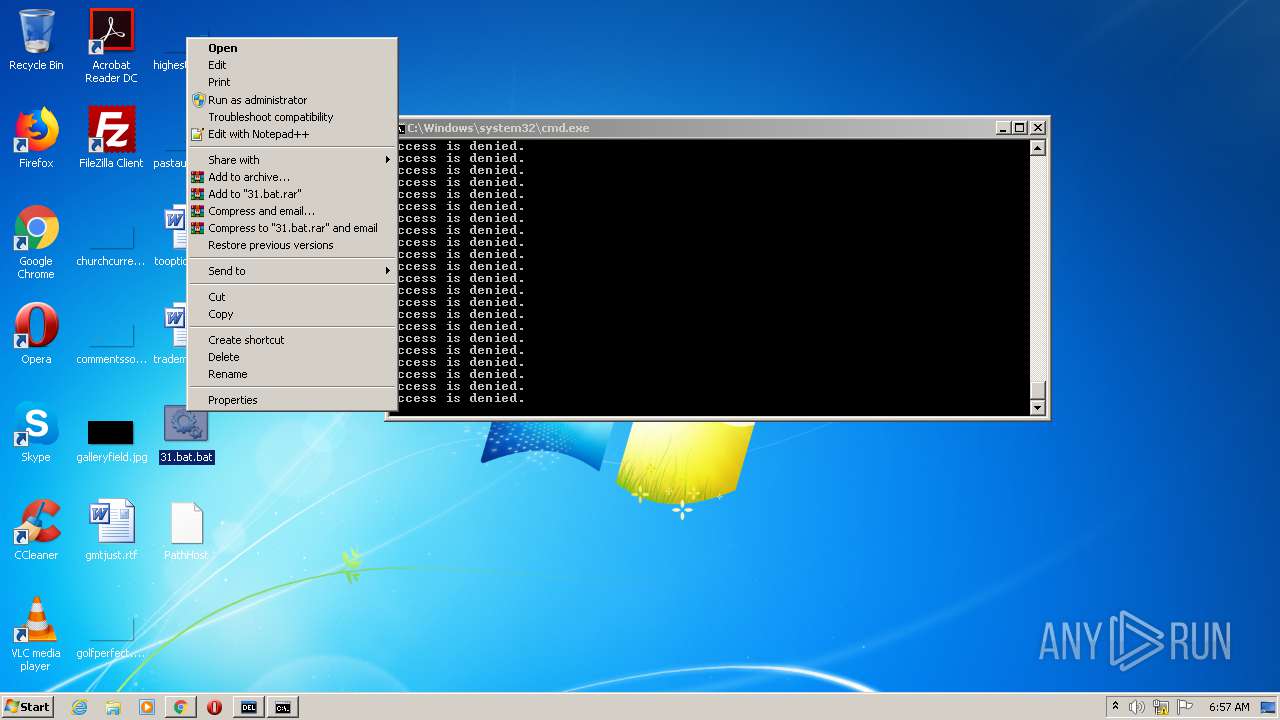Select Create shortcut
This screenshot has height=720, width=1280.
coord(292,340)
